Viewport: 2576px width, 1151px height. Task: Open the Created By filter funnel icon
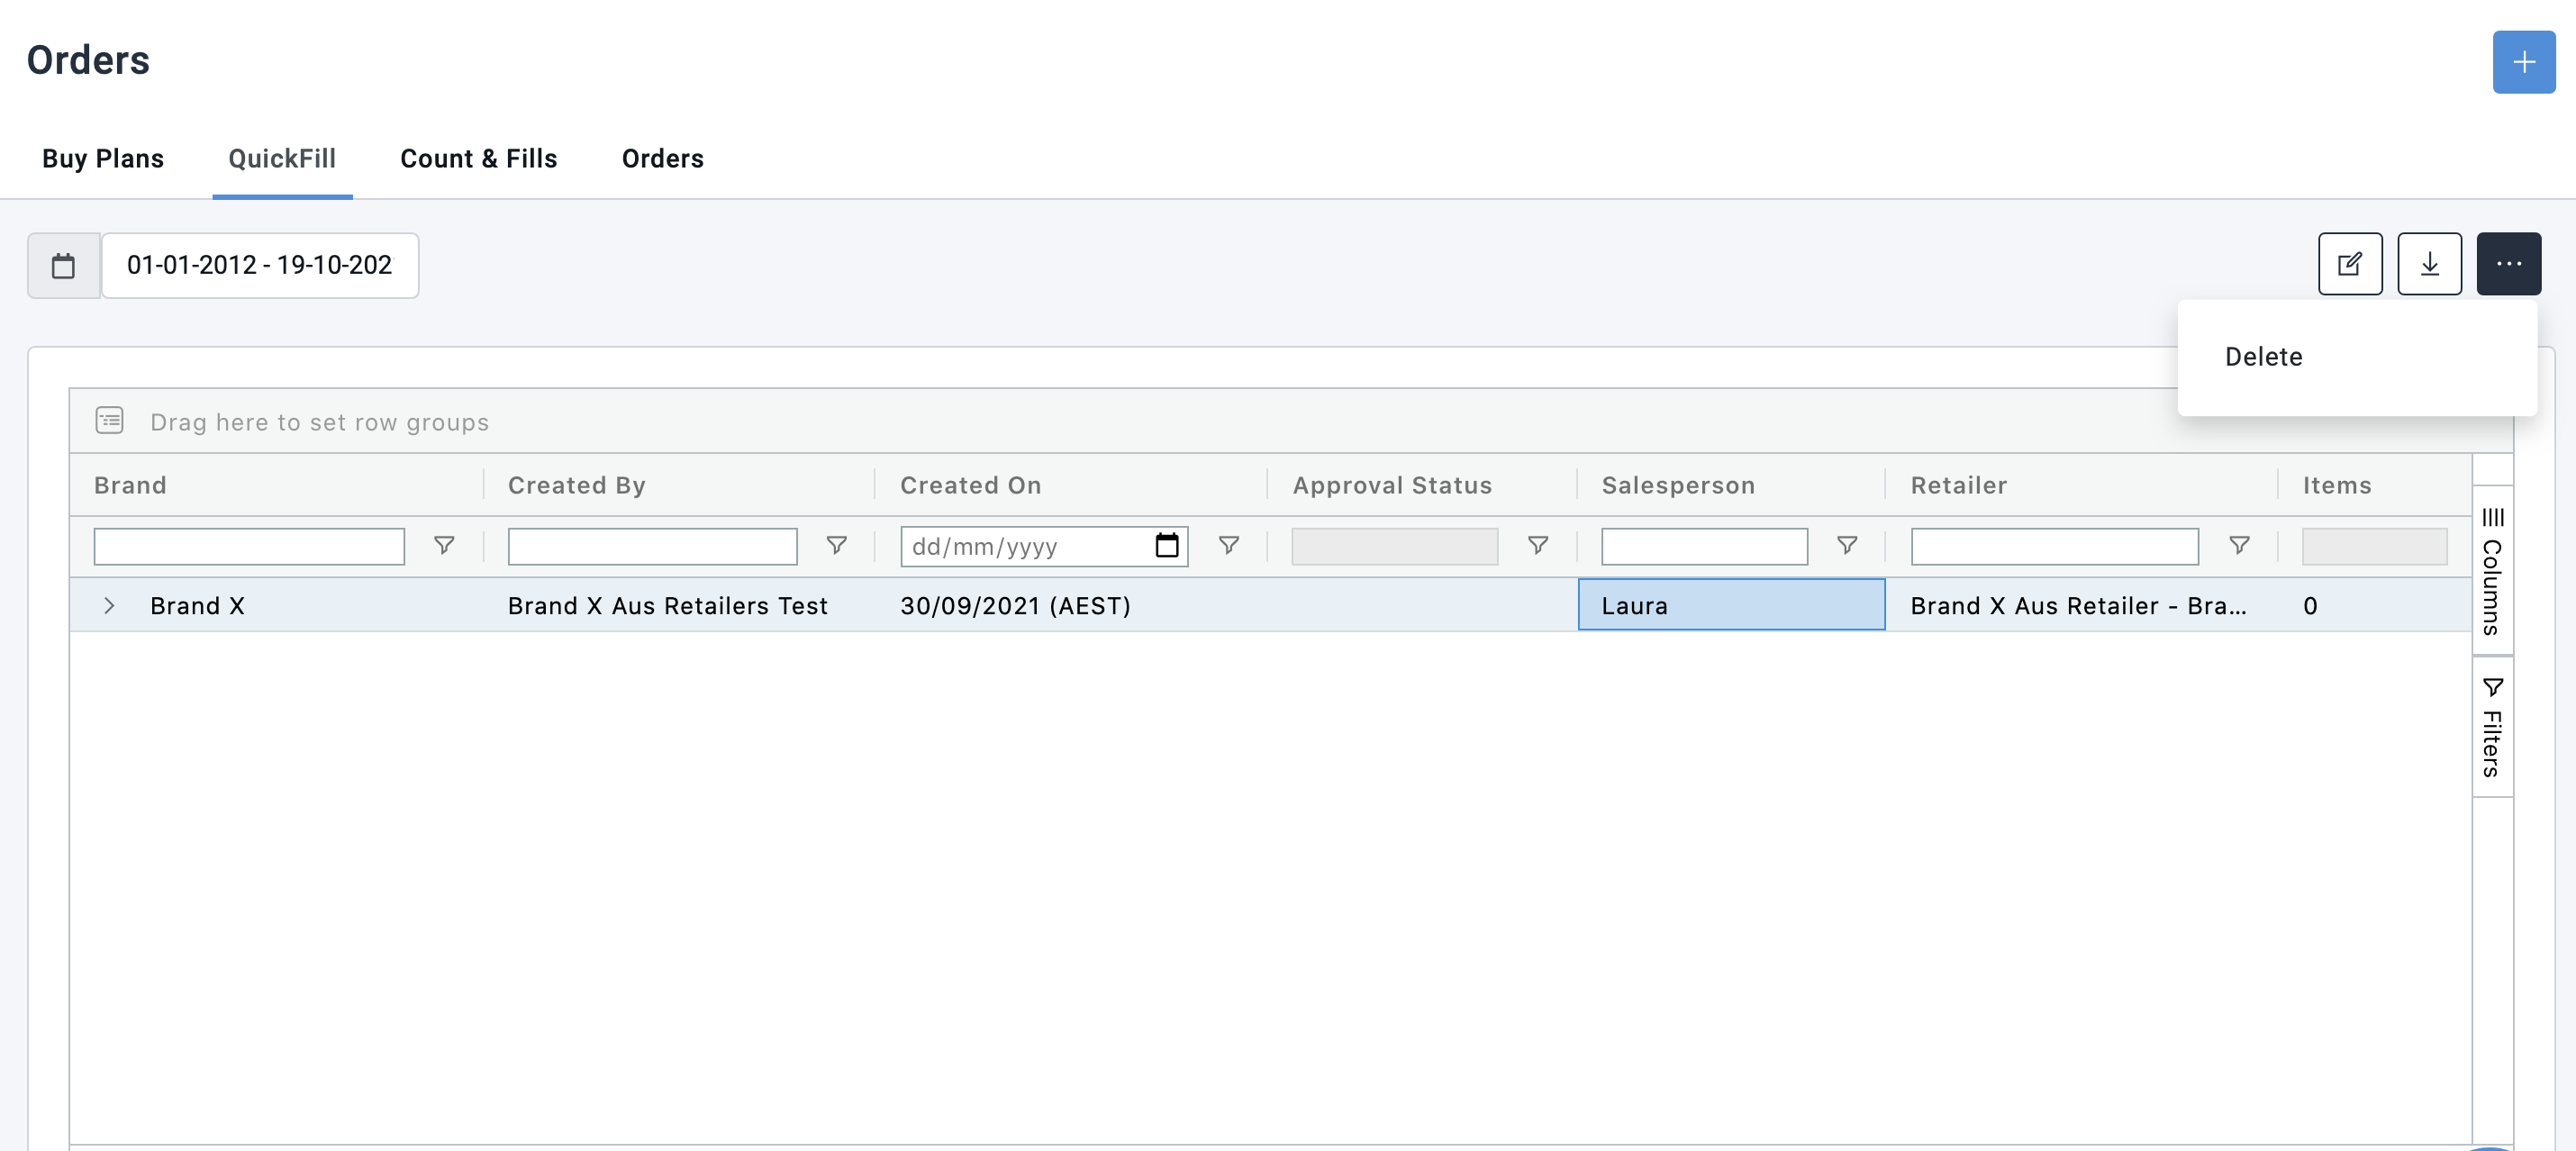point(836,546)
